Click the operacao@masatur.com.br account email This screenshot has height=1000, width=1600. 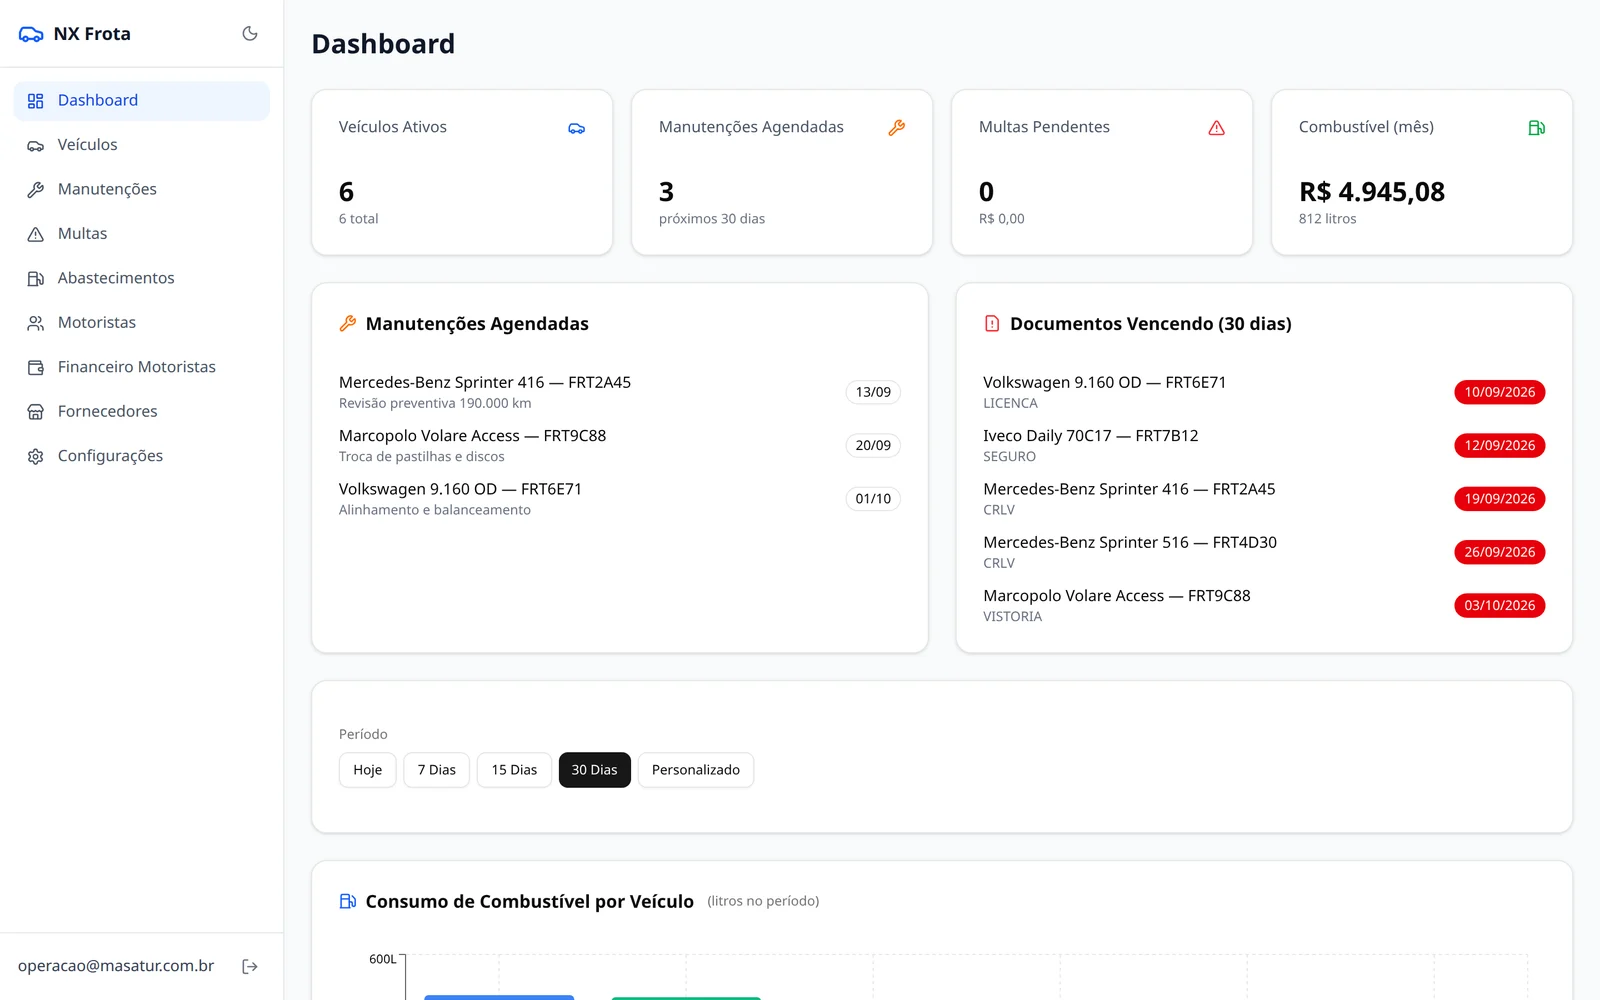[x=116, y=966]
